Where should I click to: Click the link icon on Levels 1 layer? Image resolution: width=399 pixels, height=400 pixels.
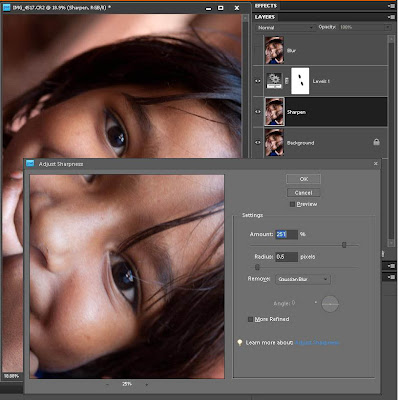(x=287, y=81)
